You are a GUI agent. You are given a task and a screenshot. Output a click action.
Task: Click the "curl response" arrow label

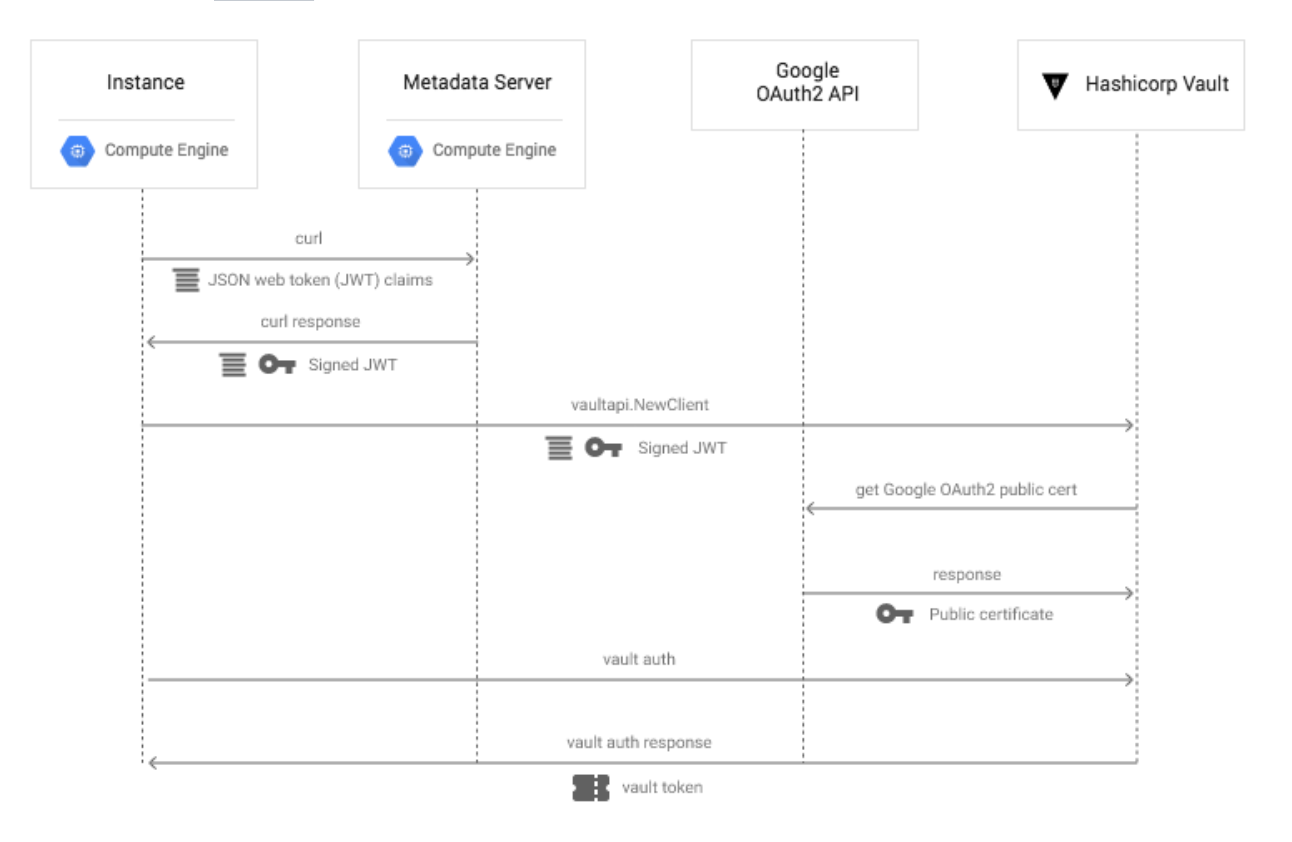[310, 322]
